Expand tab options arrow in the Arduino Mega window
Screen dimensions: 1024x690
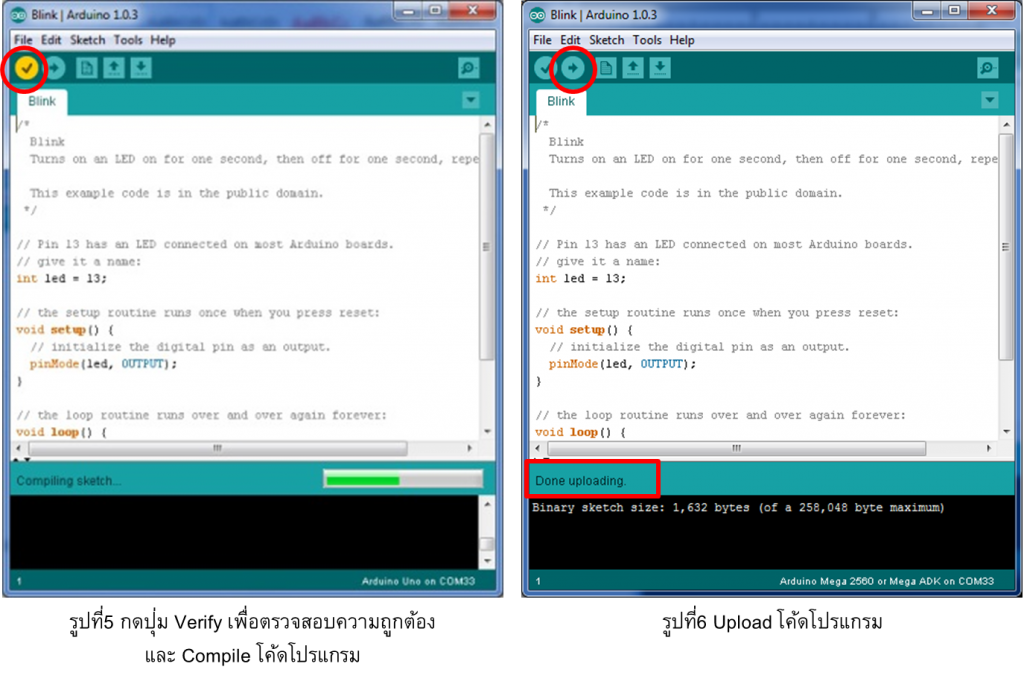990,100
